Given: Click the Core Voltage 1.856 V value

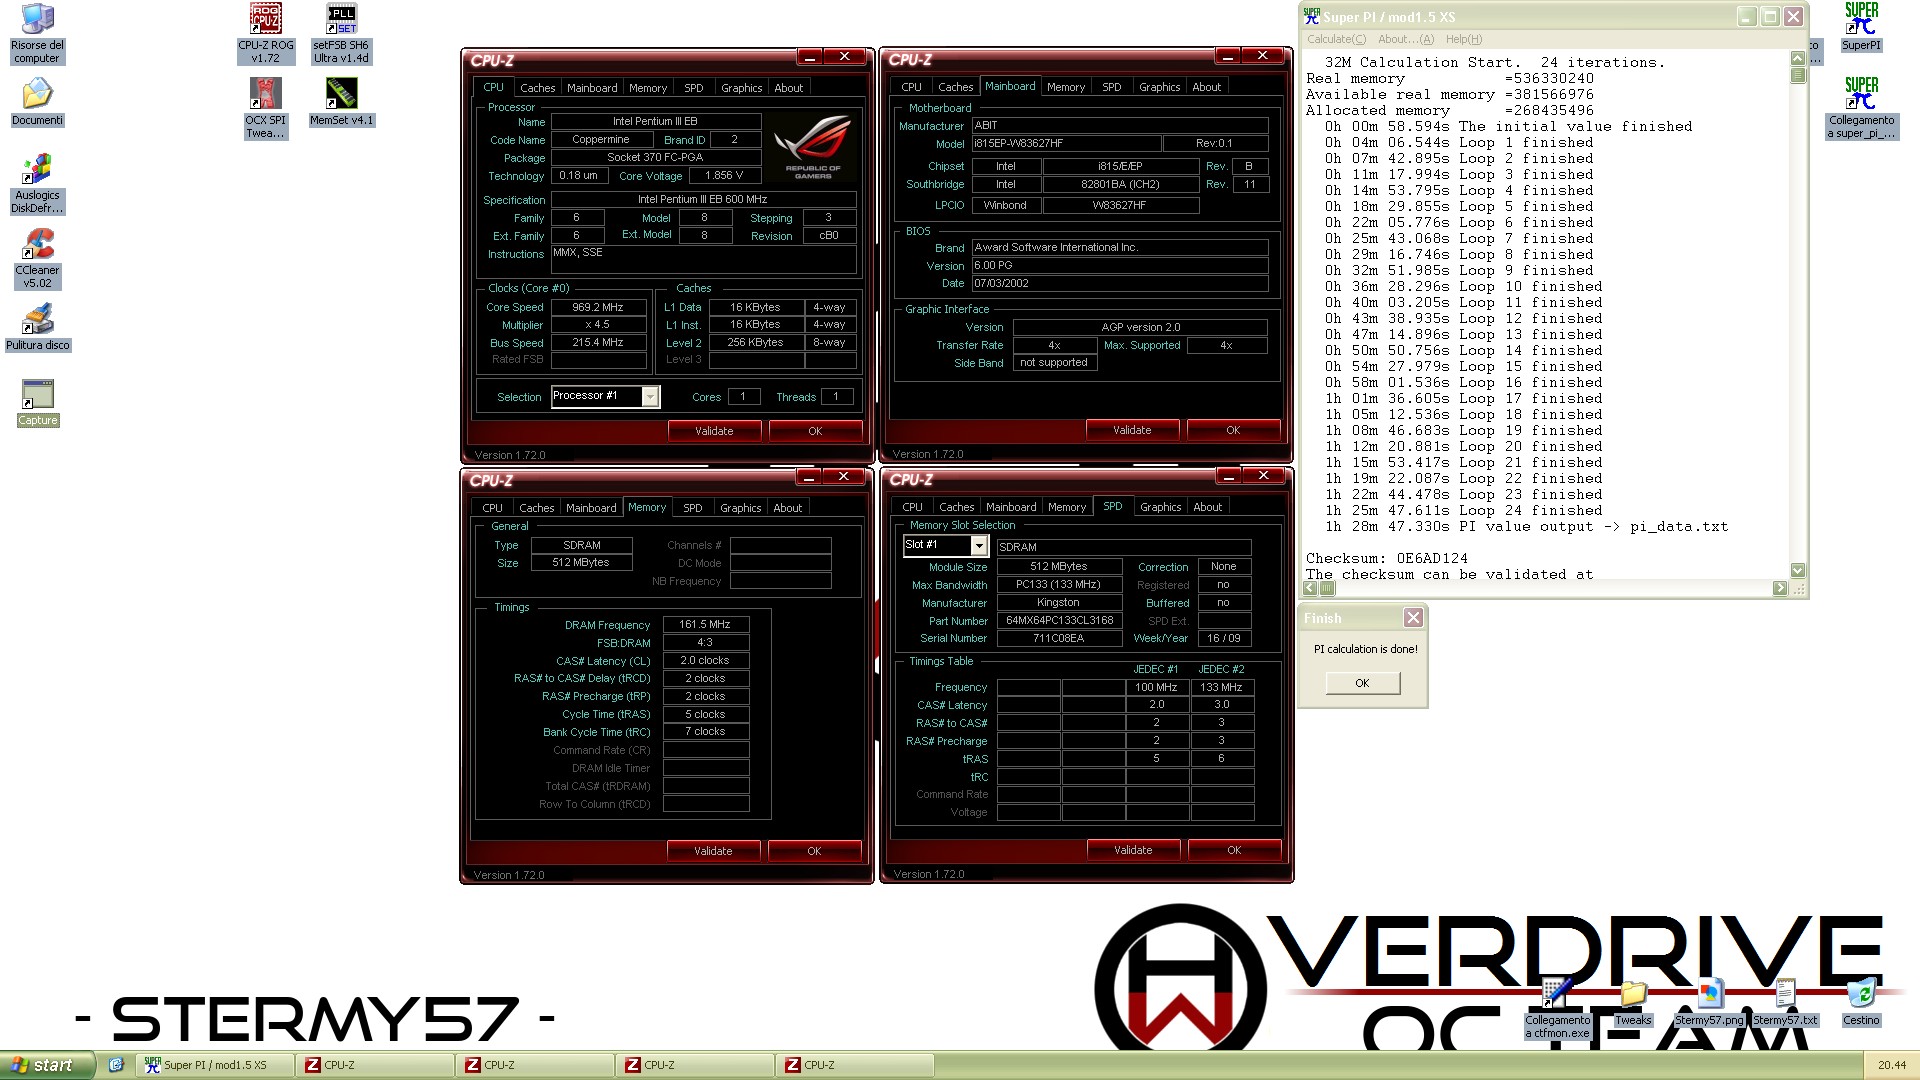Looking at the screenshot, I should [x=725, y=175].
